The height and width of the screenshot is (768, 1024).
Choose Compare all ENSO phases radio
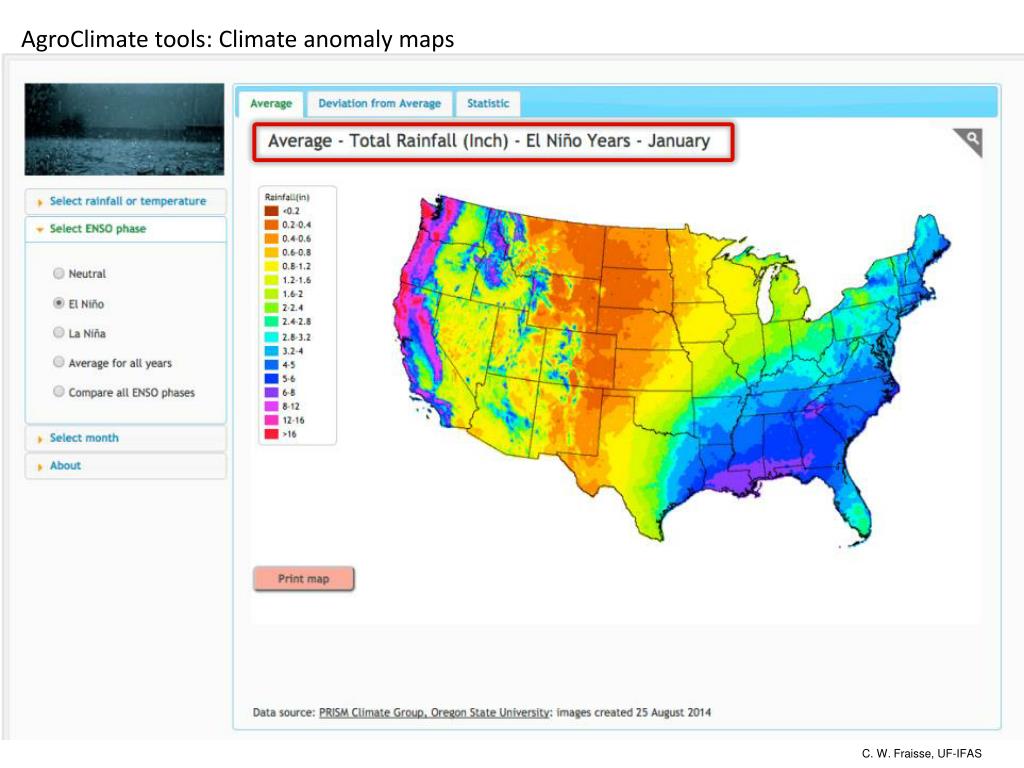[59, 391]
